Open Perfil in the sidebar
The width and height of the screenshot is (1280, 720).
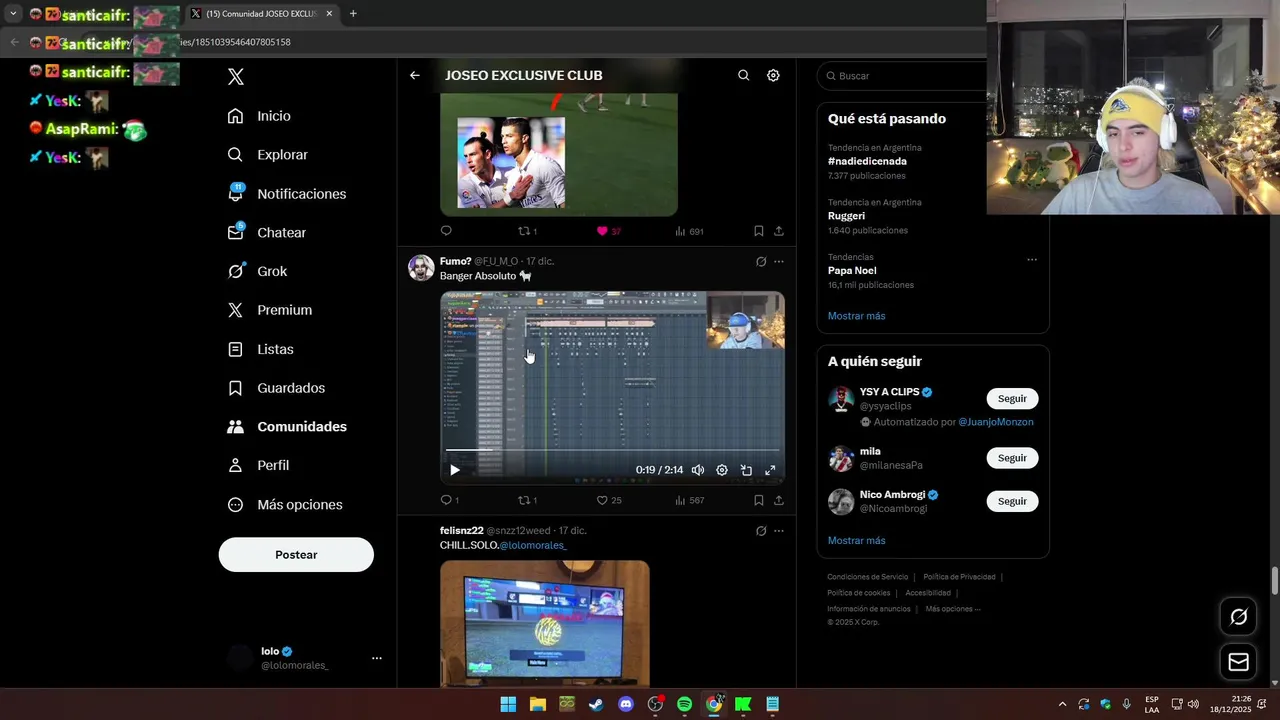[258, 466]
